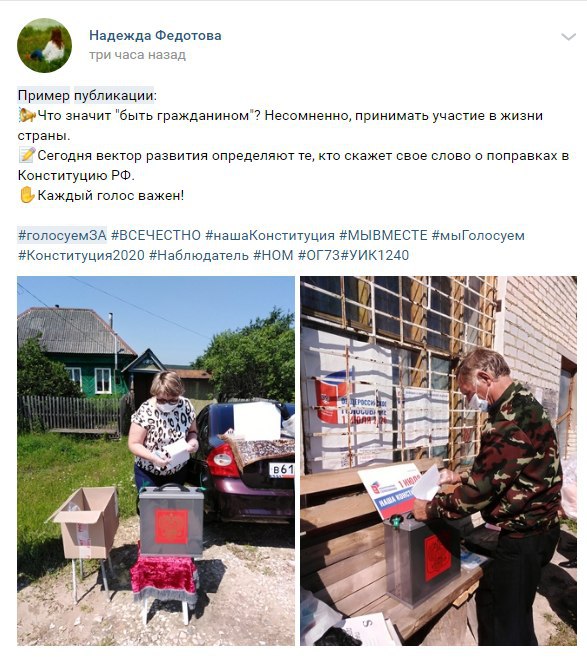
Task: Open hashtag #мыГолосуем
Action: click(x=478, y=235)
